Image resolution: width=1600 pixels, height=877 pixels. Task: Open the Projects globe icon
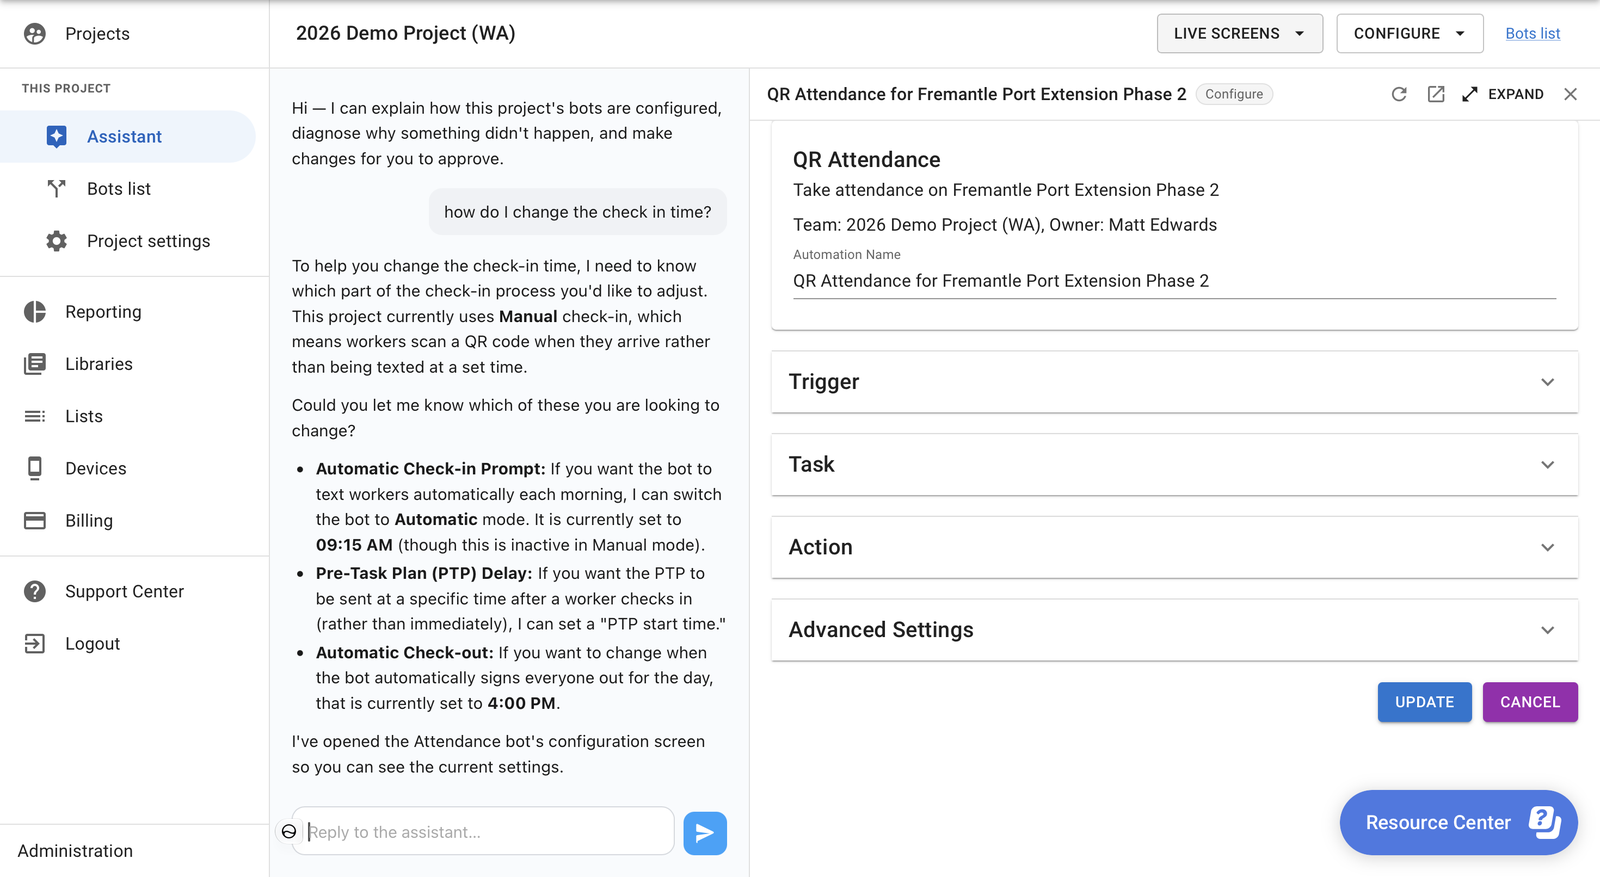click(x=35, y=34)
